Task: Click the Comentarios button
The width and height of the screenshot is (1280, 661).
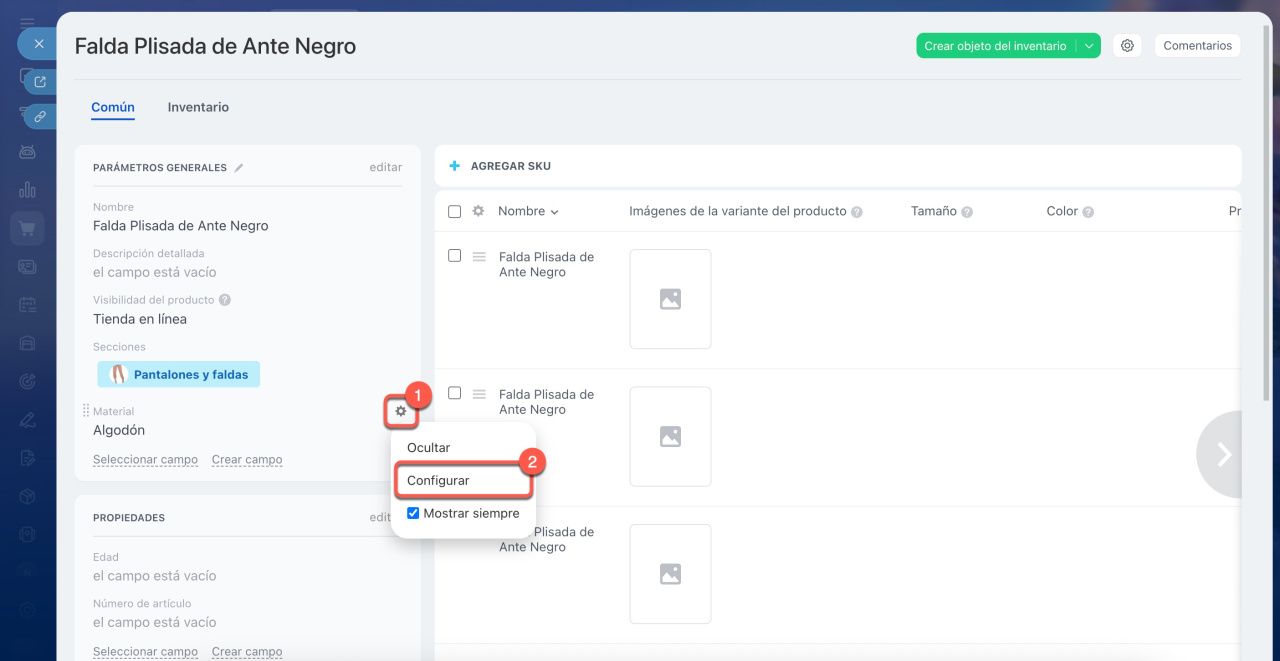Action: 1197,46
